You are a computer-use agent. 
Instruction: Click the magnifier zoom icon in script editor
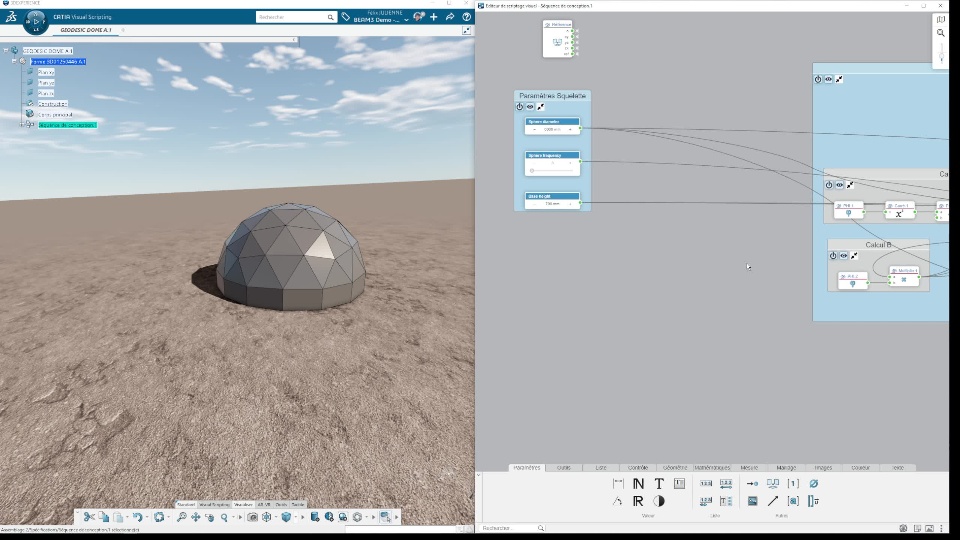[x=941, y=32]
